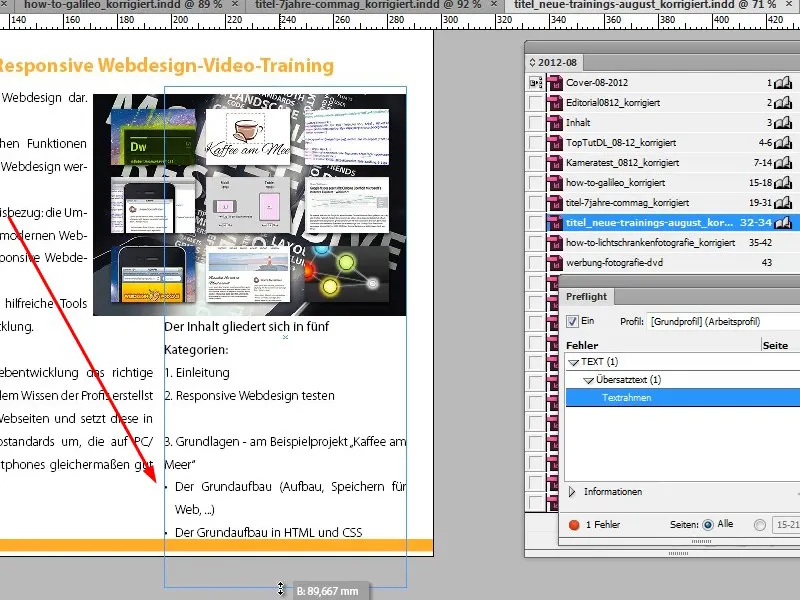800x600 pixels.
Task: Close the how-to-galileo_korrigiert.indd tab
Action: pyautogui.click(x=235, y=4)
